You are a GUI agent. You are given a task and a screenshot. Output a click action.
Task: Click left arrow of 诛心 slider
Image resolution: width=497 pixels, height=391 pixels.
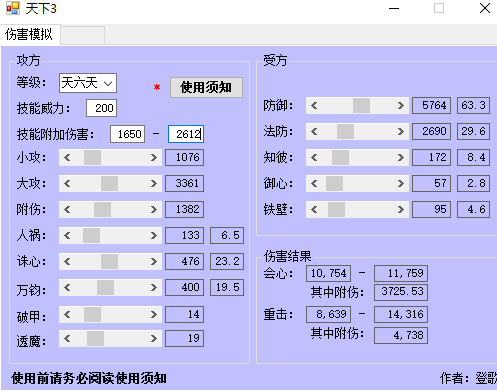(x=67, y=261)
